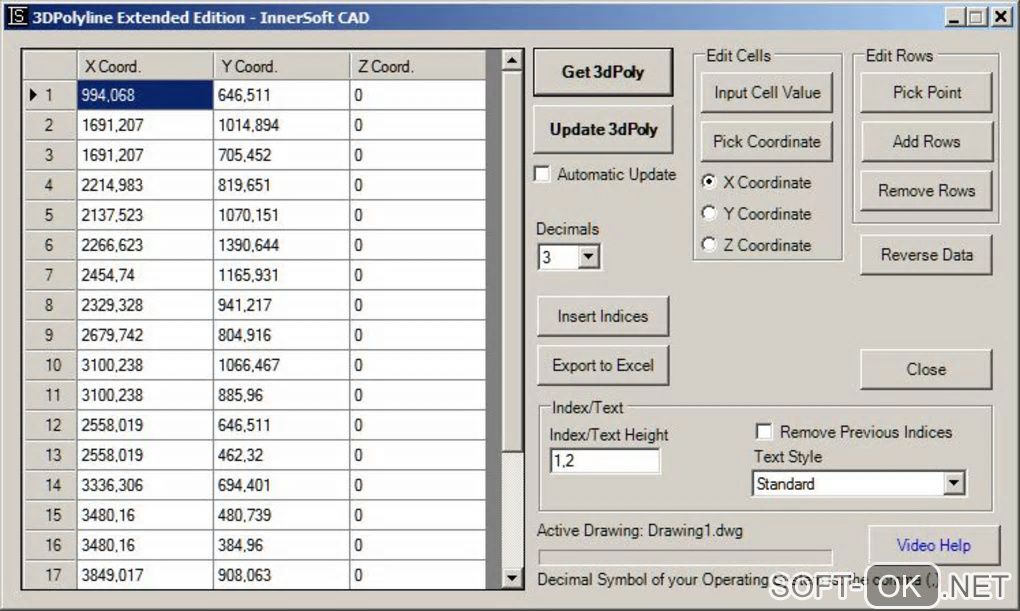Click the progress bar below Active Drawing
The height and width of the screenshot is (611, 1020).
(x=685, y=558)
